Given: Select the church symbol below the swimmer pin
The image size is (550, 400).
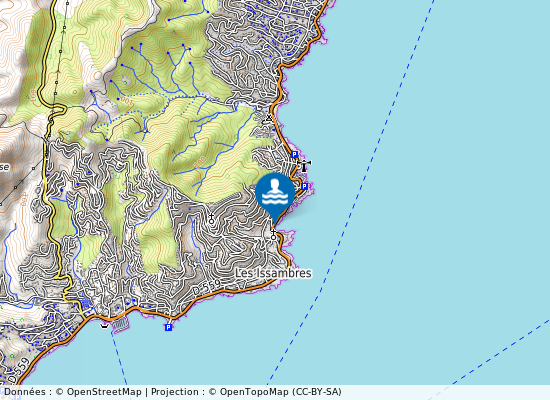Looking at the screenshot, I should (274, 235).
